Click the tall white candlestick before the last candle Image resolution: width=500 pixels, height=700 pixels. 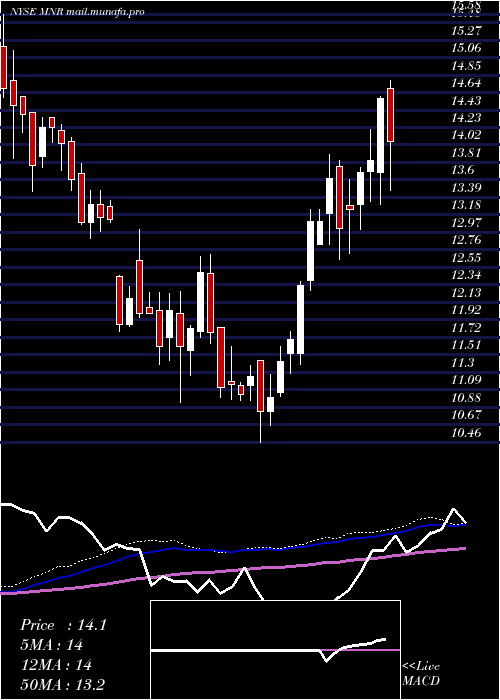click(380, 135)
